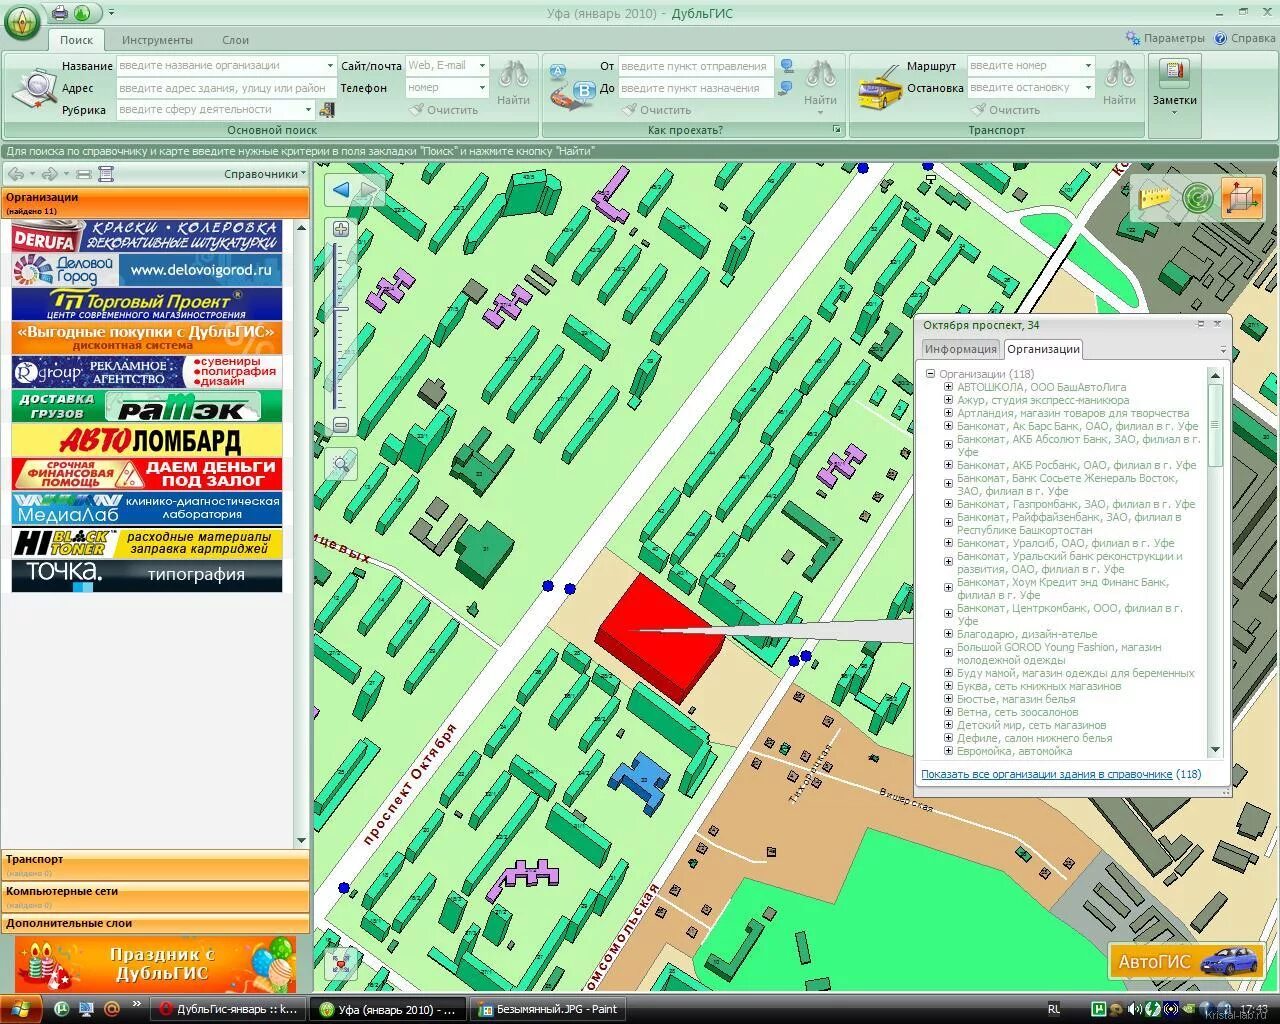Select the Транспорт panel header
The width and height of the screenshot is (1280, 1024).
click(155, 864)
